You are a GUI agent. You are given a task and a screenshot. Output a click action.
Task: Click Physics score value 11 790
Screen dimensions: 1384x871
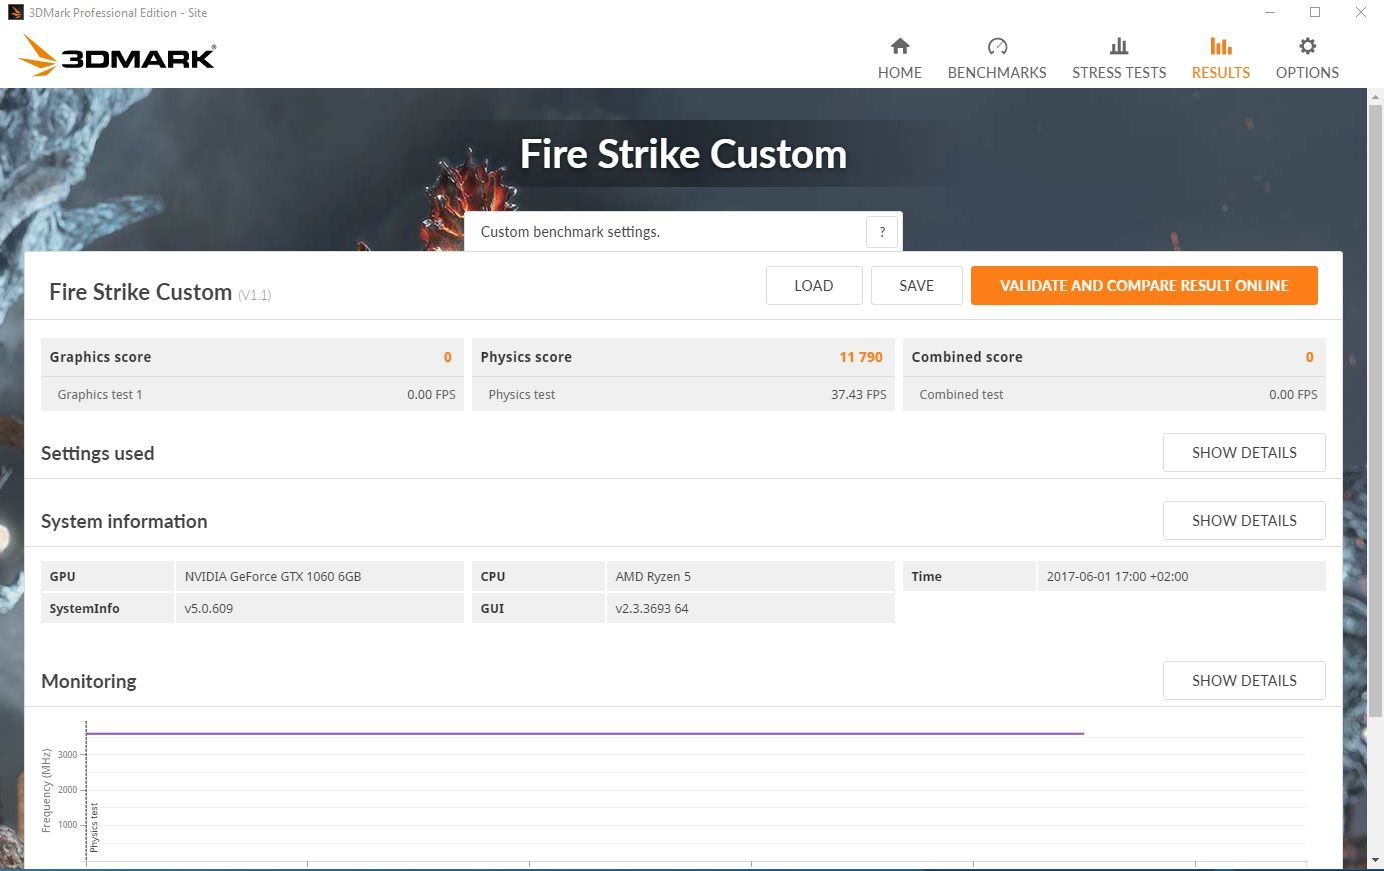pyautogui.click(x=861, y=357)
